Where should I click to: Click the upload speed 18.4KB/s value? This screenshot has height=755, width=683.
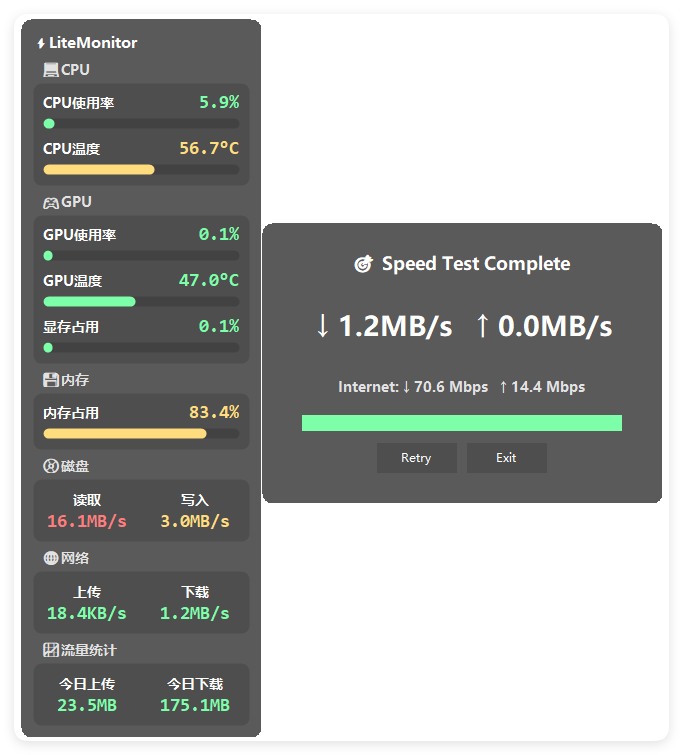pos(87,613)
